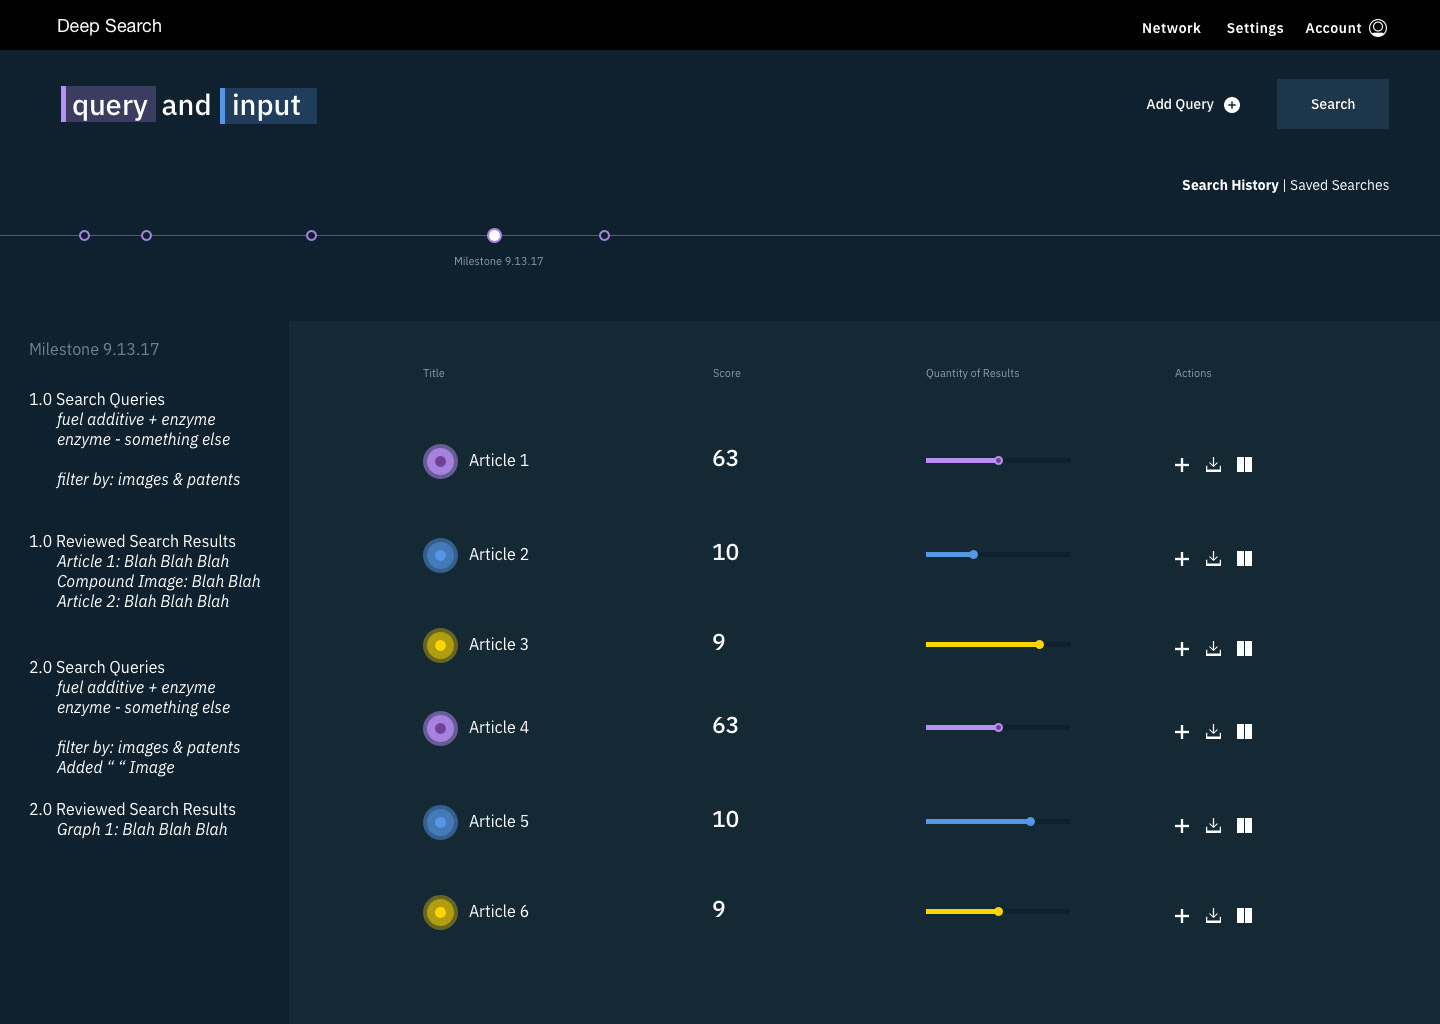Open compare columns icon for Article 2
1440x1024 pixels.
coord(1244,559)
